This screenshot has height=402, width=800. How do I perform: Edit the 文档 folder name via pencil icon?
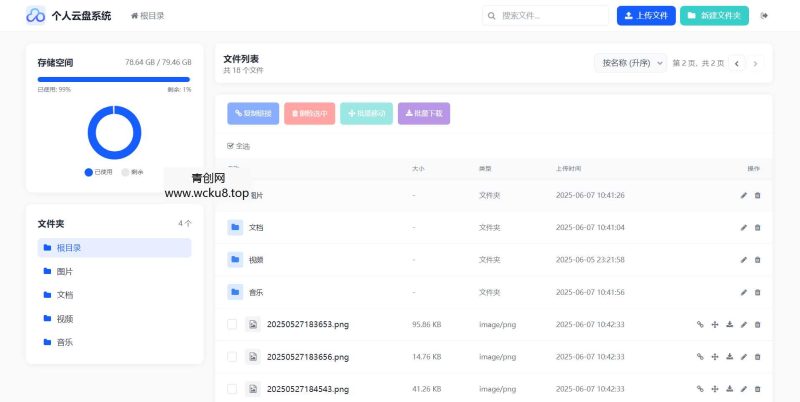(744, 228)
